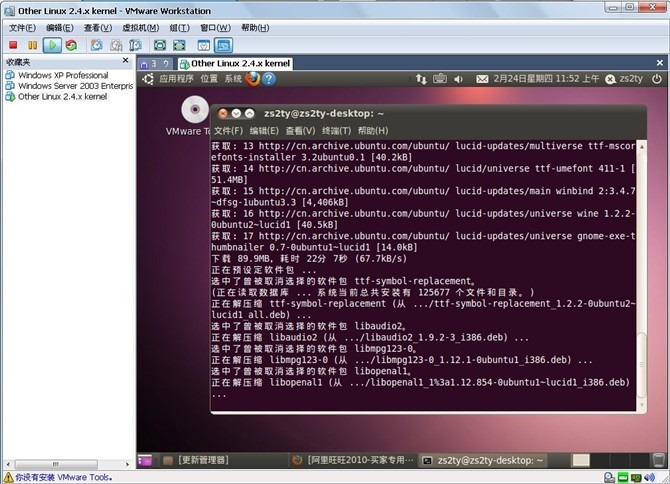Click the Reset virtual machine toolbar icon
Viewport: 670px width, 484px height.
click(71, 45)
